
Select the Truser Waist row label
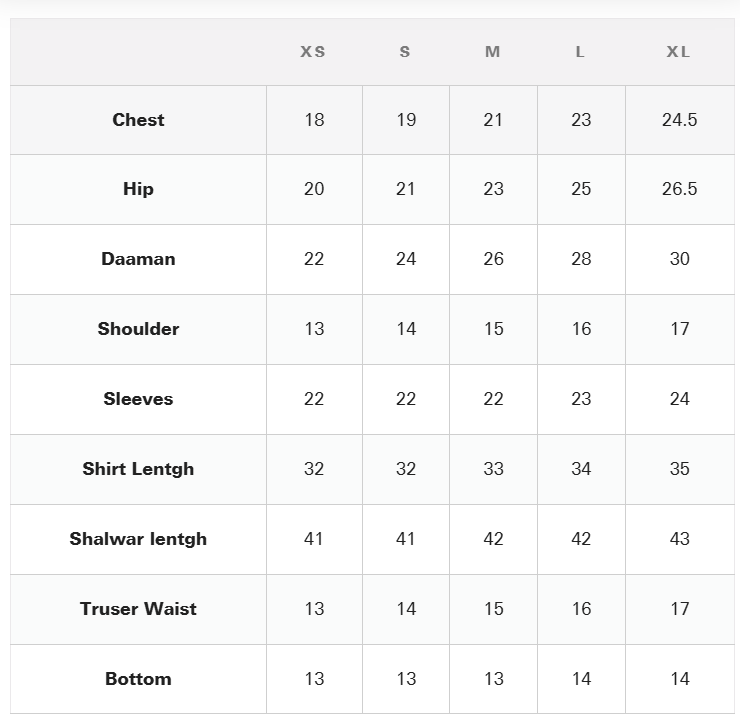pos(138,609)
